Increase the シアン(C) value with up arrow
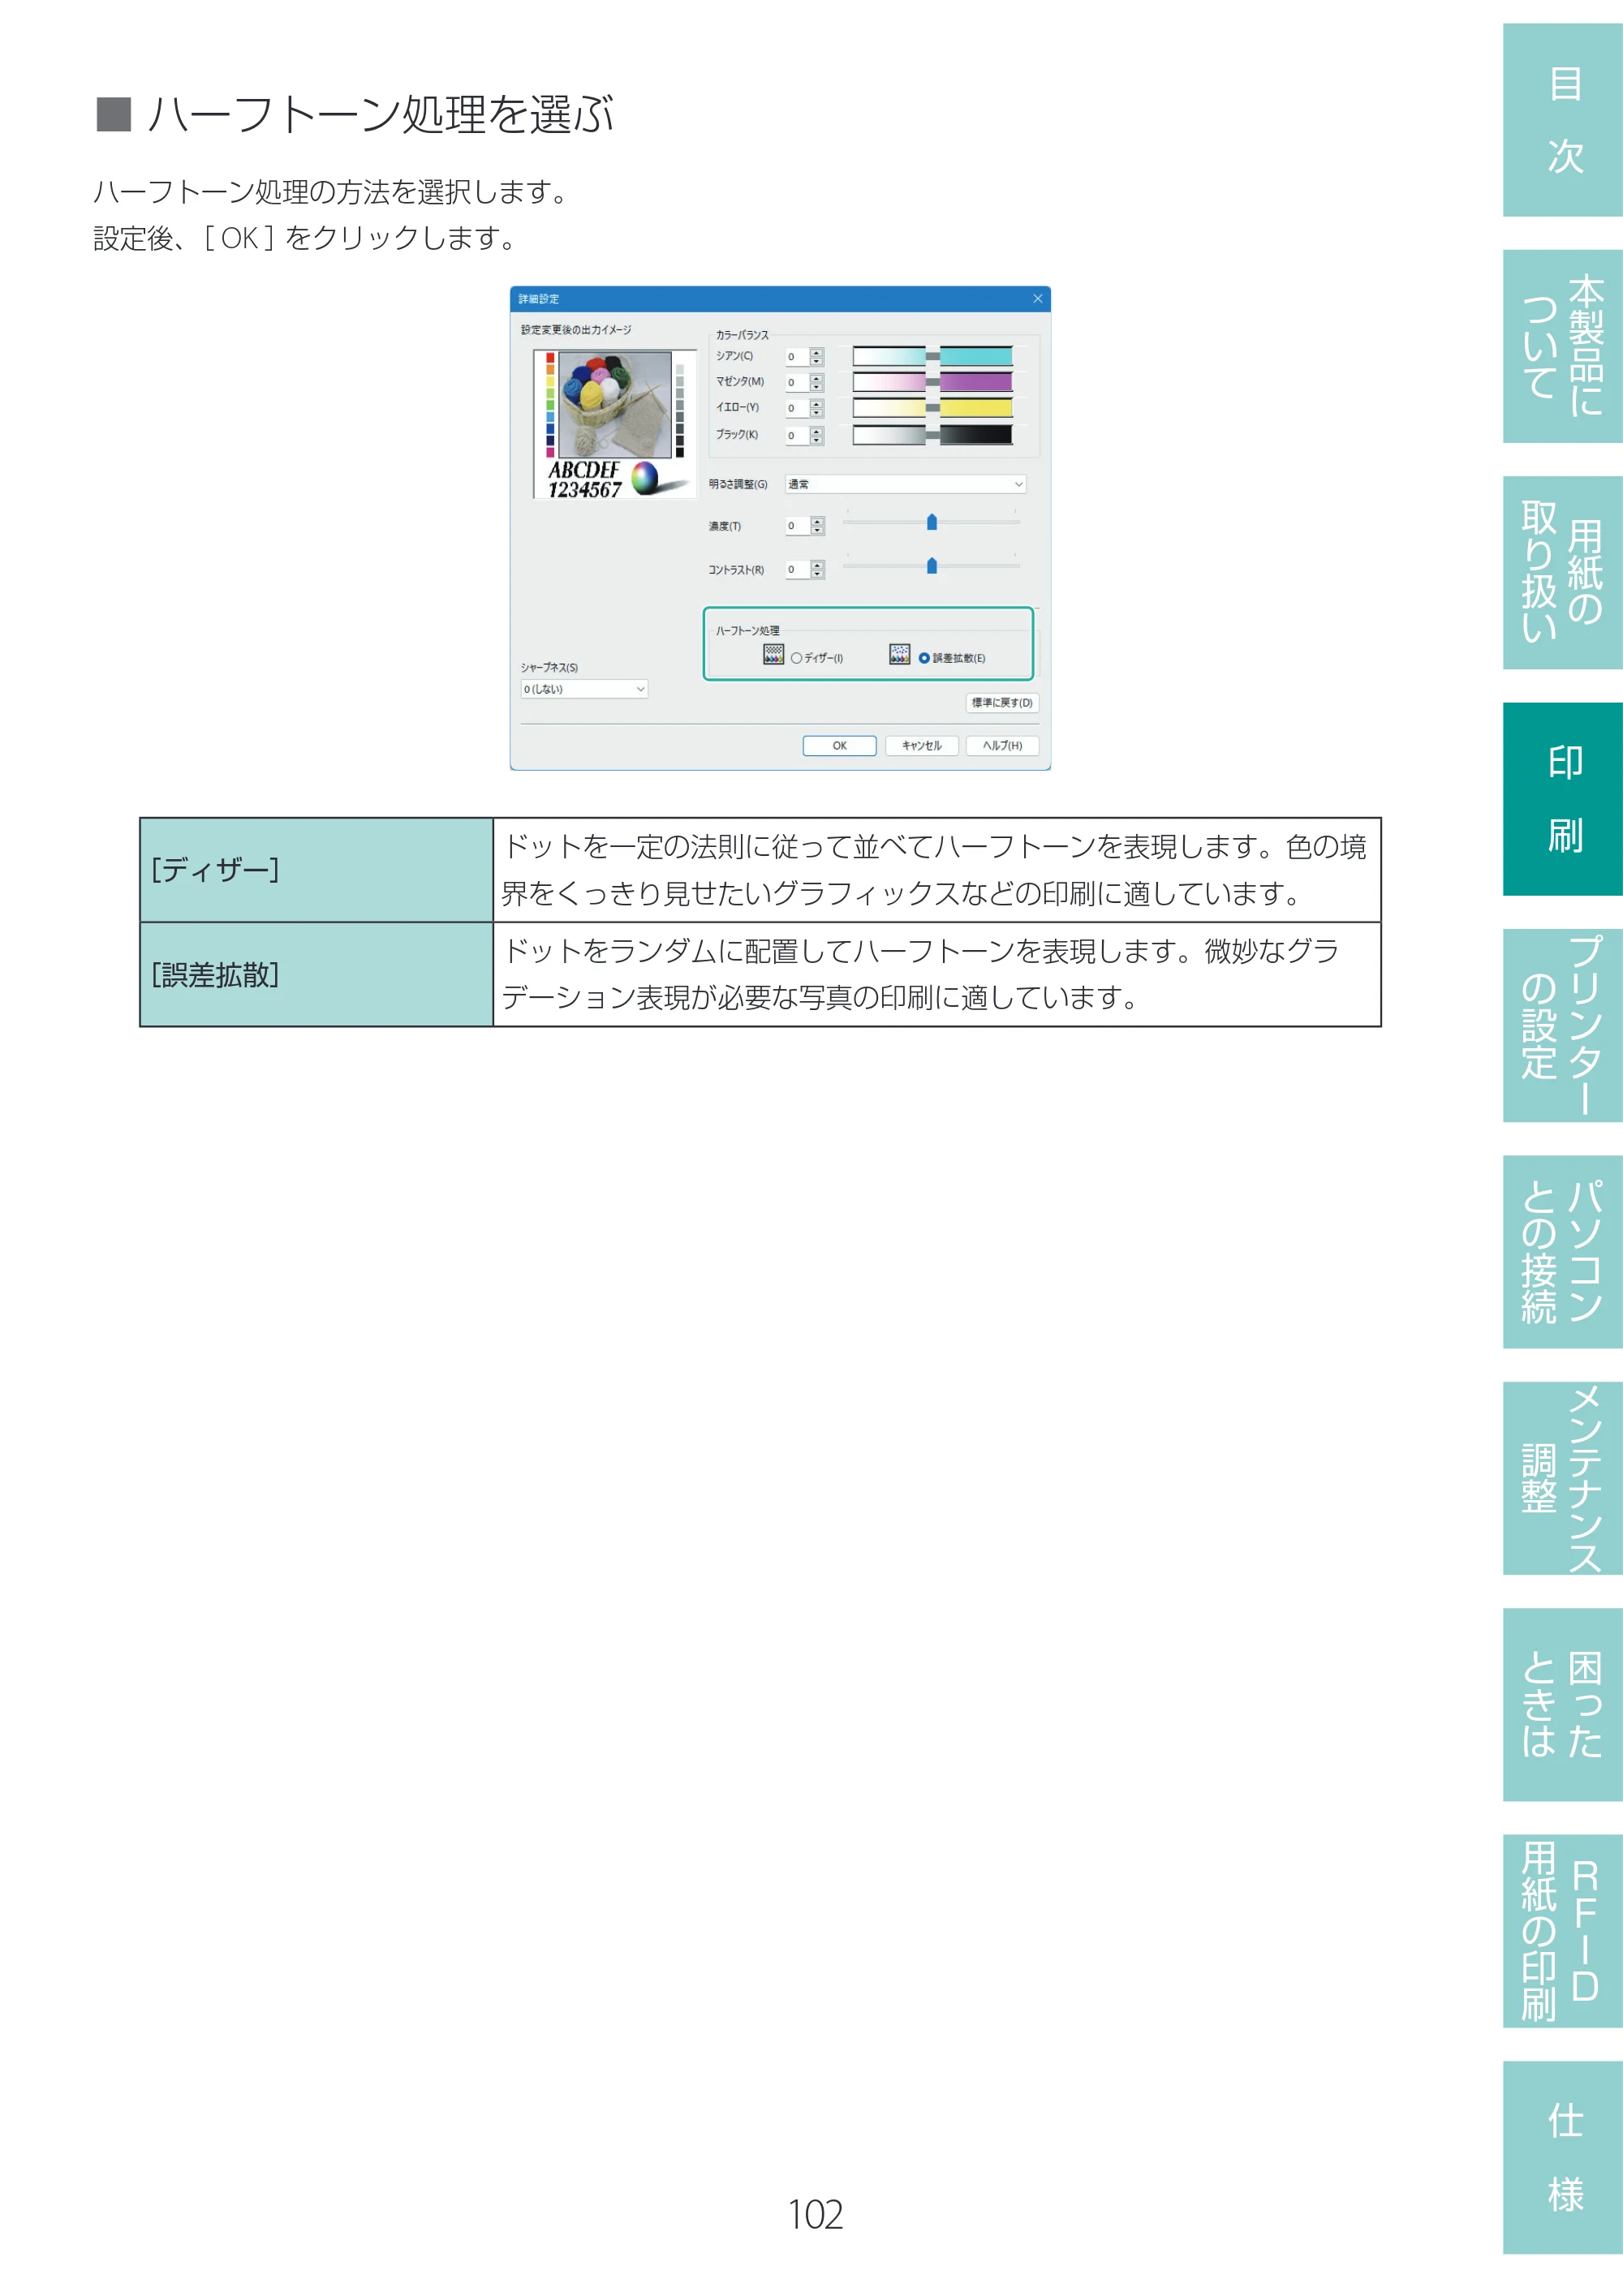Screen dimensions: 1623x2296 [x=817, y=352]
